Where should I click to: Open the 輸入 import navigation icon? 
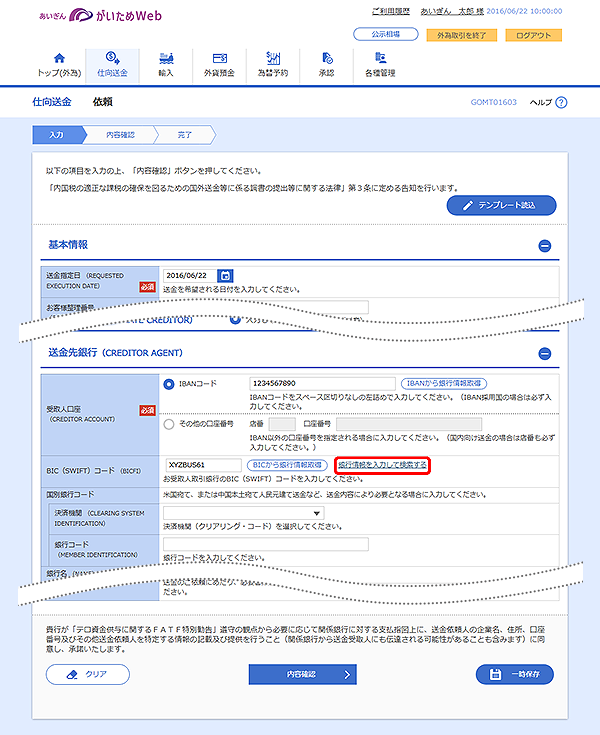166,60
